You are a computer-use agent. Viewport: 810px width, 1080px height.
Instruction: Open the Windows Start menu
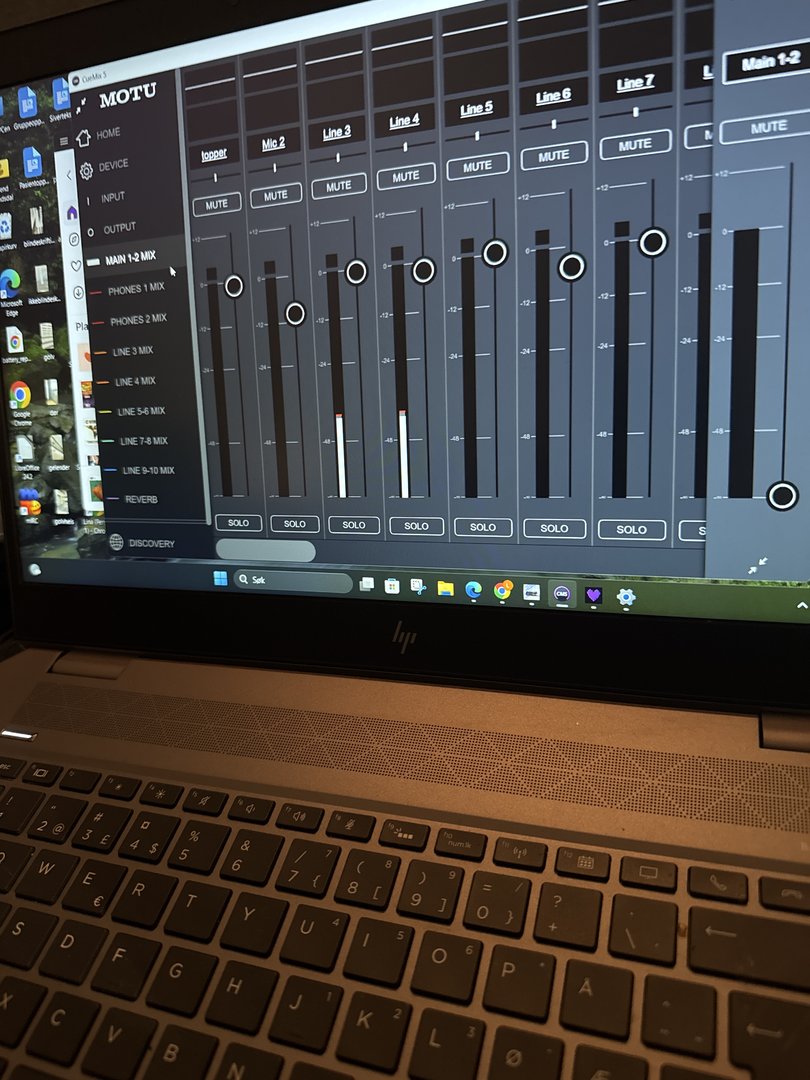[x=220, y=578]
